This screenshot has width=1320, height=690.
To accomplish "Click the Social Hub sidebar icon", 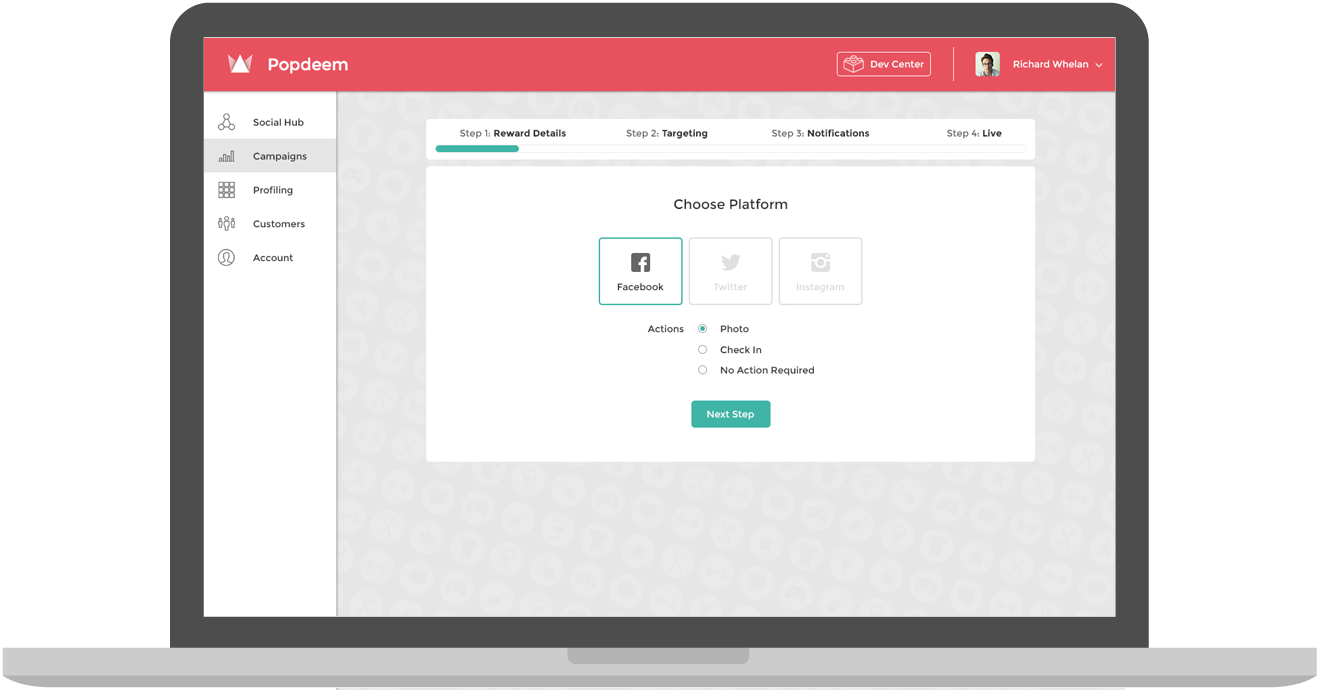I will [x=227, y=122].
